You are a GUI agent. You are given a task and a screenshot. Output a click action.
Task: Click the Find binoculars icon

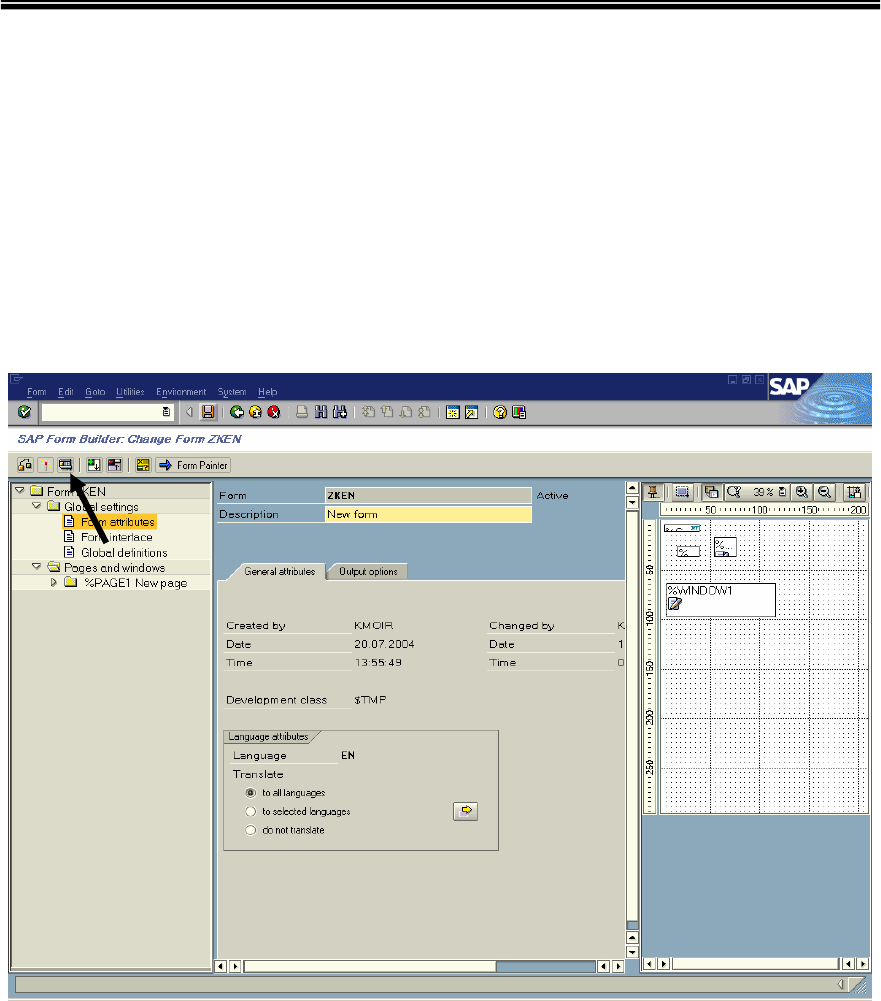321,412
